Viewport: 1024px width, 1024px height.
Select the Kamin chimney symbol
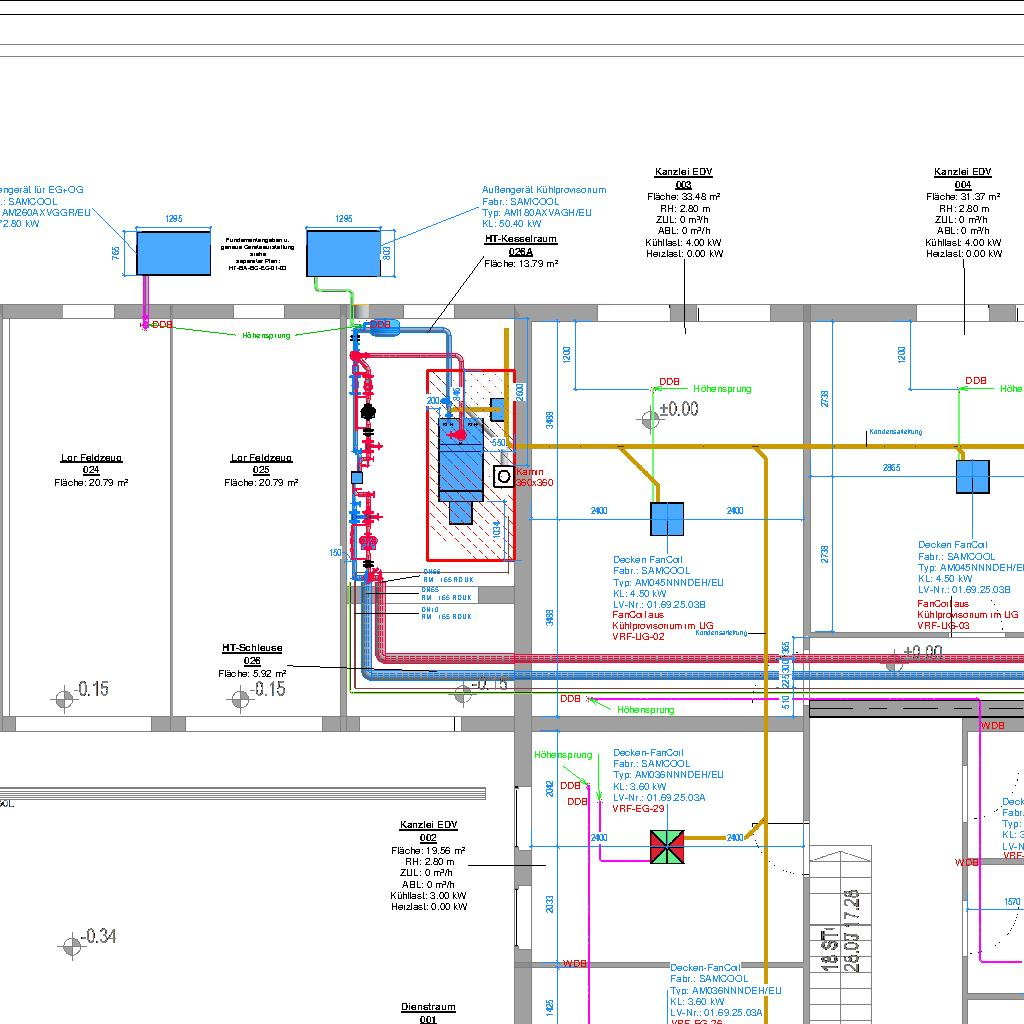click(504, 477)
